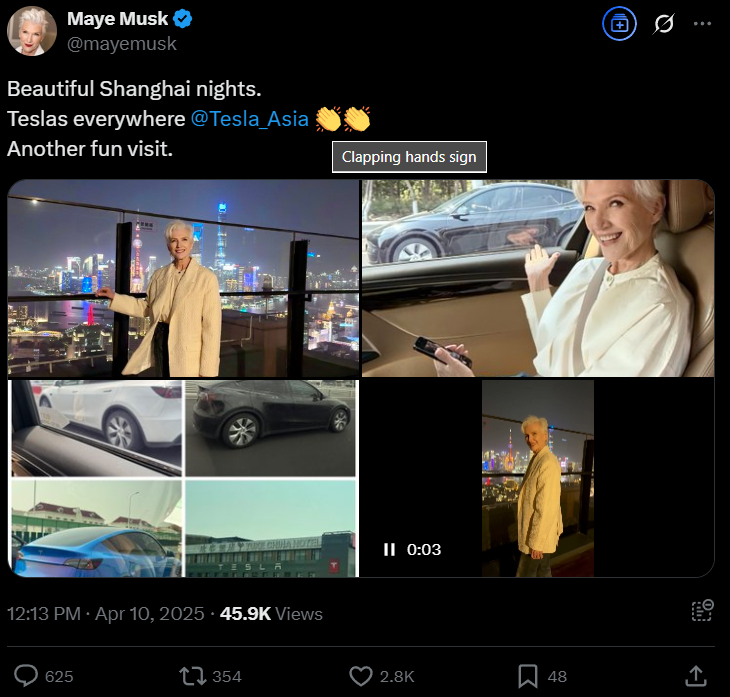Viewport: 730px width, 697px height.
Task: Click the reply comment icon
Action: 27,676
